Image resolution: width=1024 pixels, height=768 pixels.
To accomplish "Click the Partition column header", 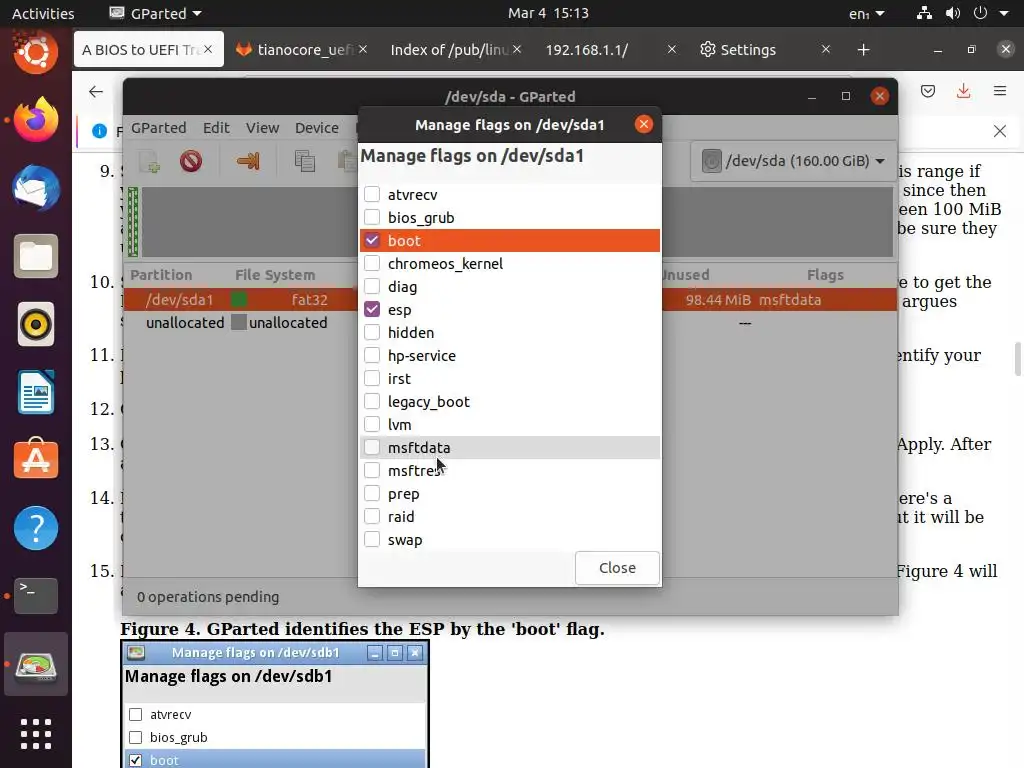I will [161, 275].
